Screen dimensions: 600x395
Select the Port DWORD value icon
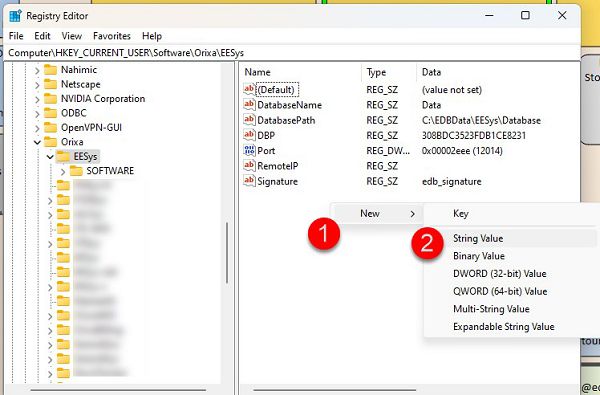(249, 150)
